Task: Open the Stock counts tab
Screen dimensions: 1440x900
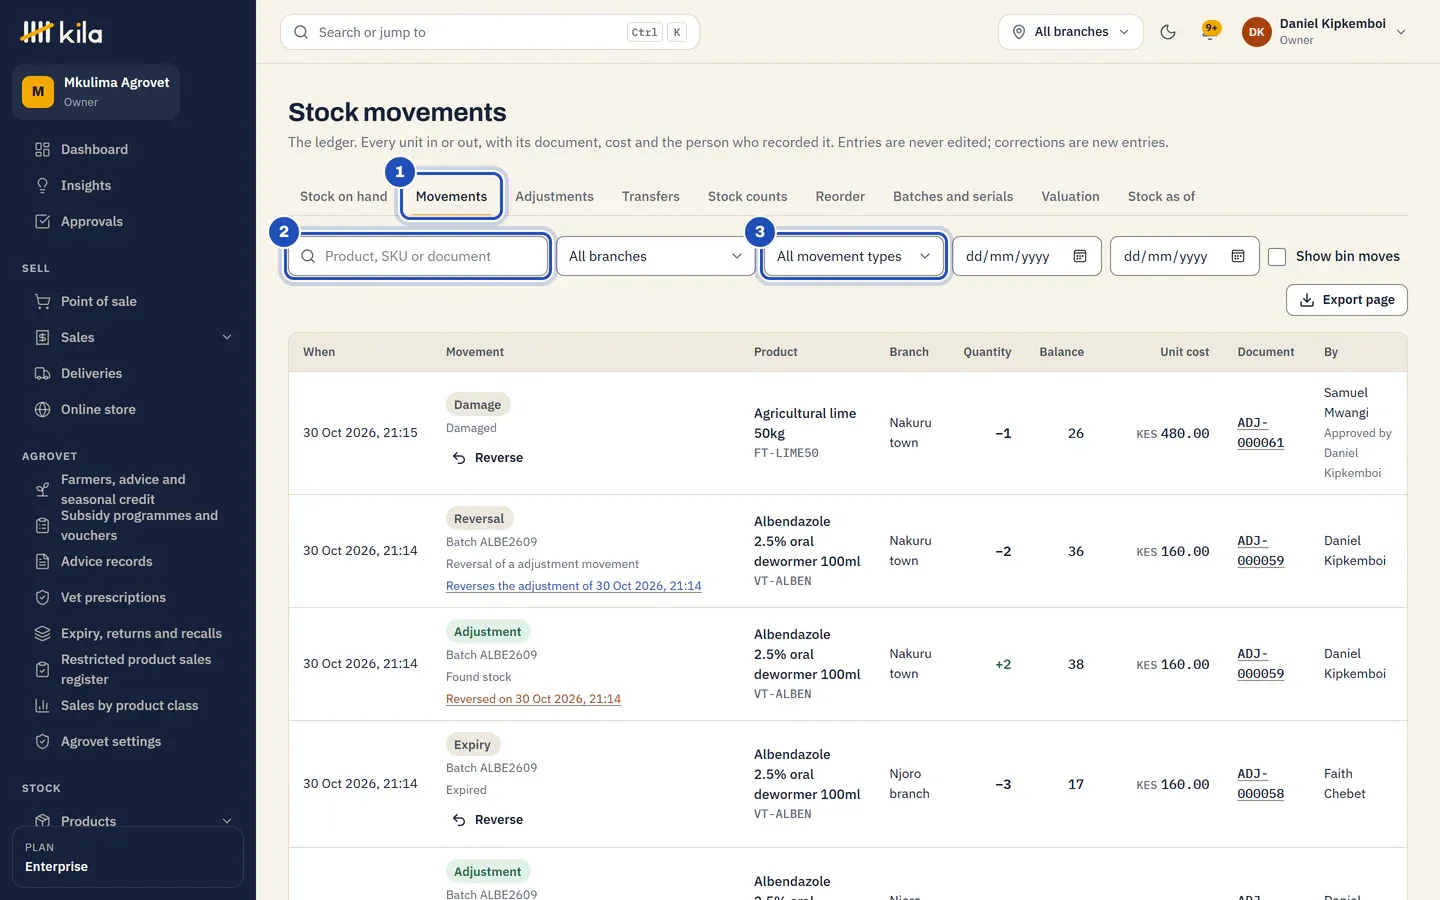Action: point(747,196)
